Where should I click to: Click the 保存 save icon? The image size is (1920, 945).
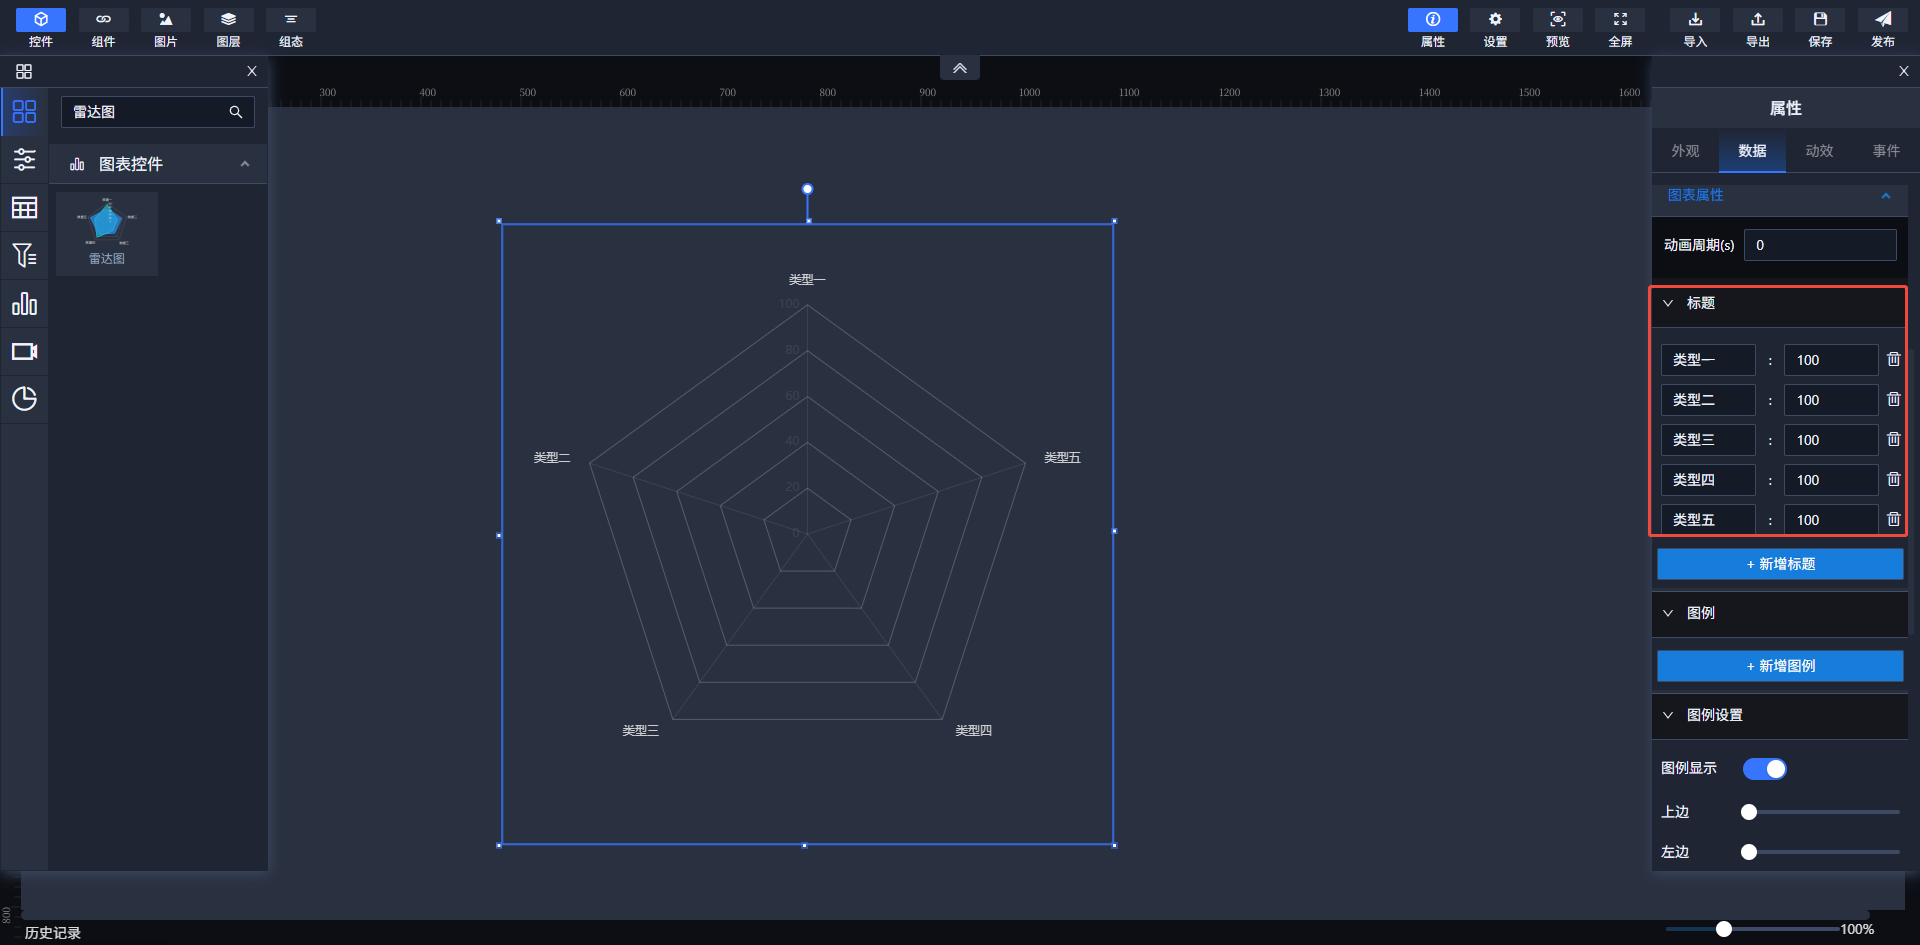click(1820, 28)
